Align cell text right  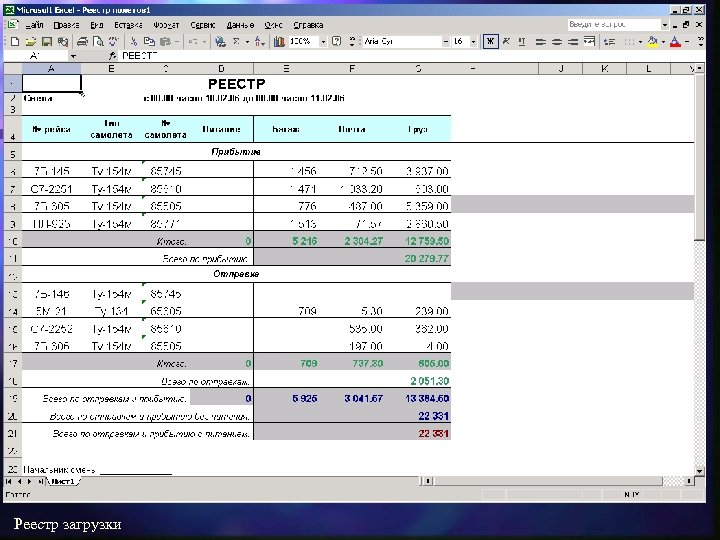point(573,42)
